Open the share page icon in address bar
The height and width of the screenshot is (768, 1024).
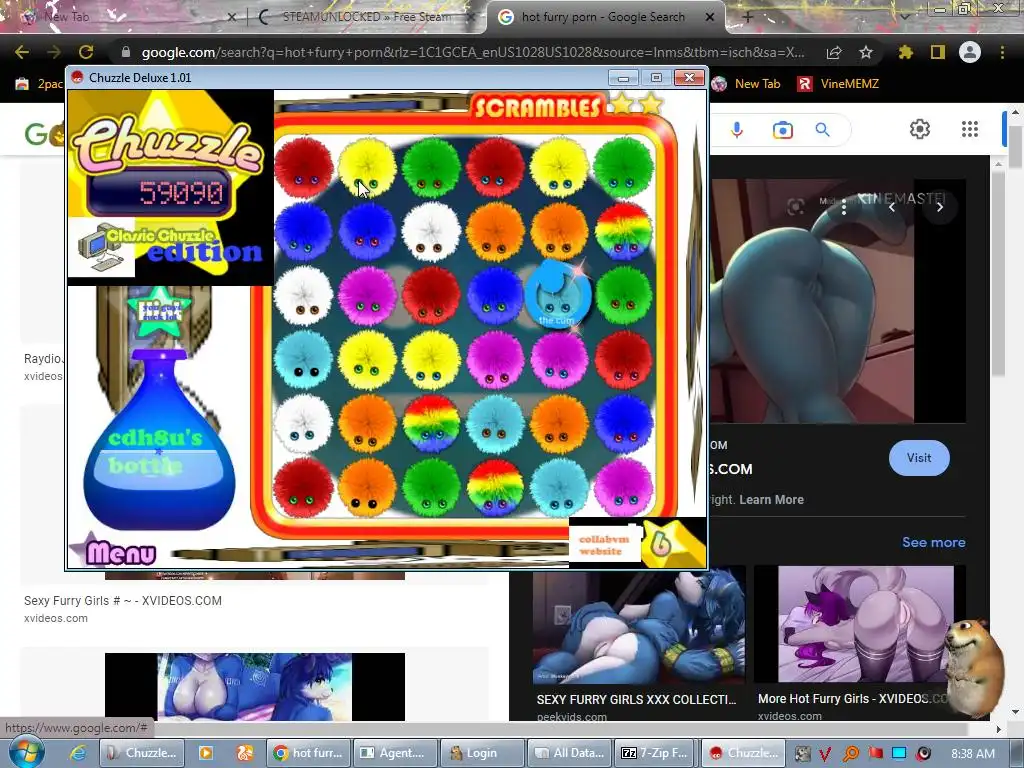[834, 52]
